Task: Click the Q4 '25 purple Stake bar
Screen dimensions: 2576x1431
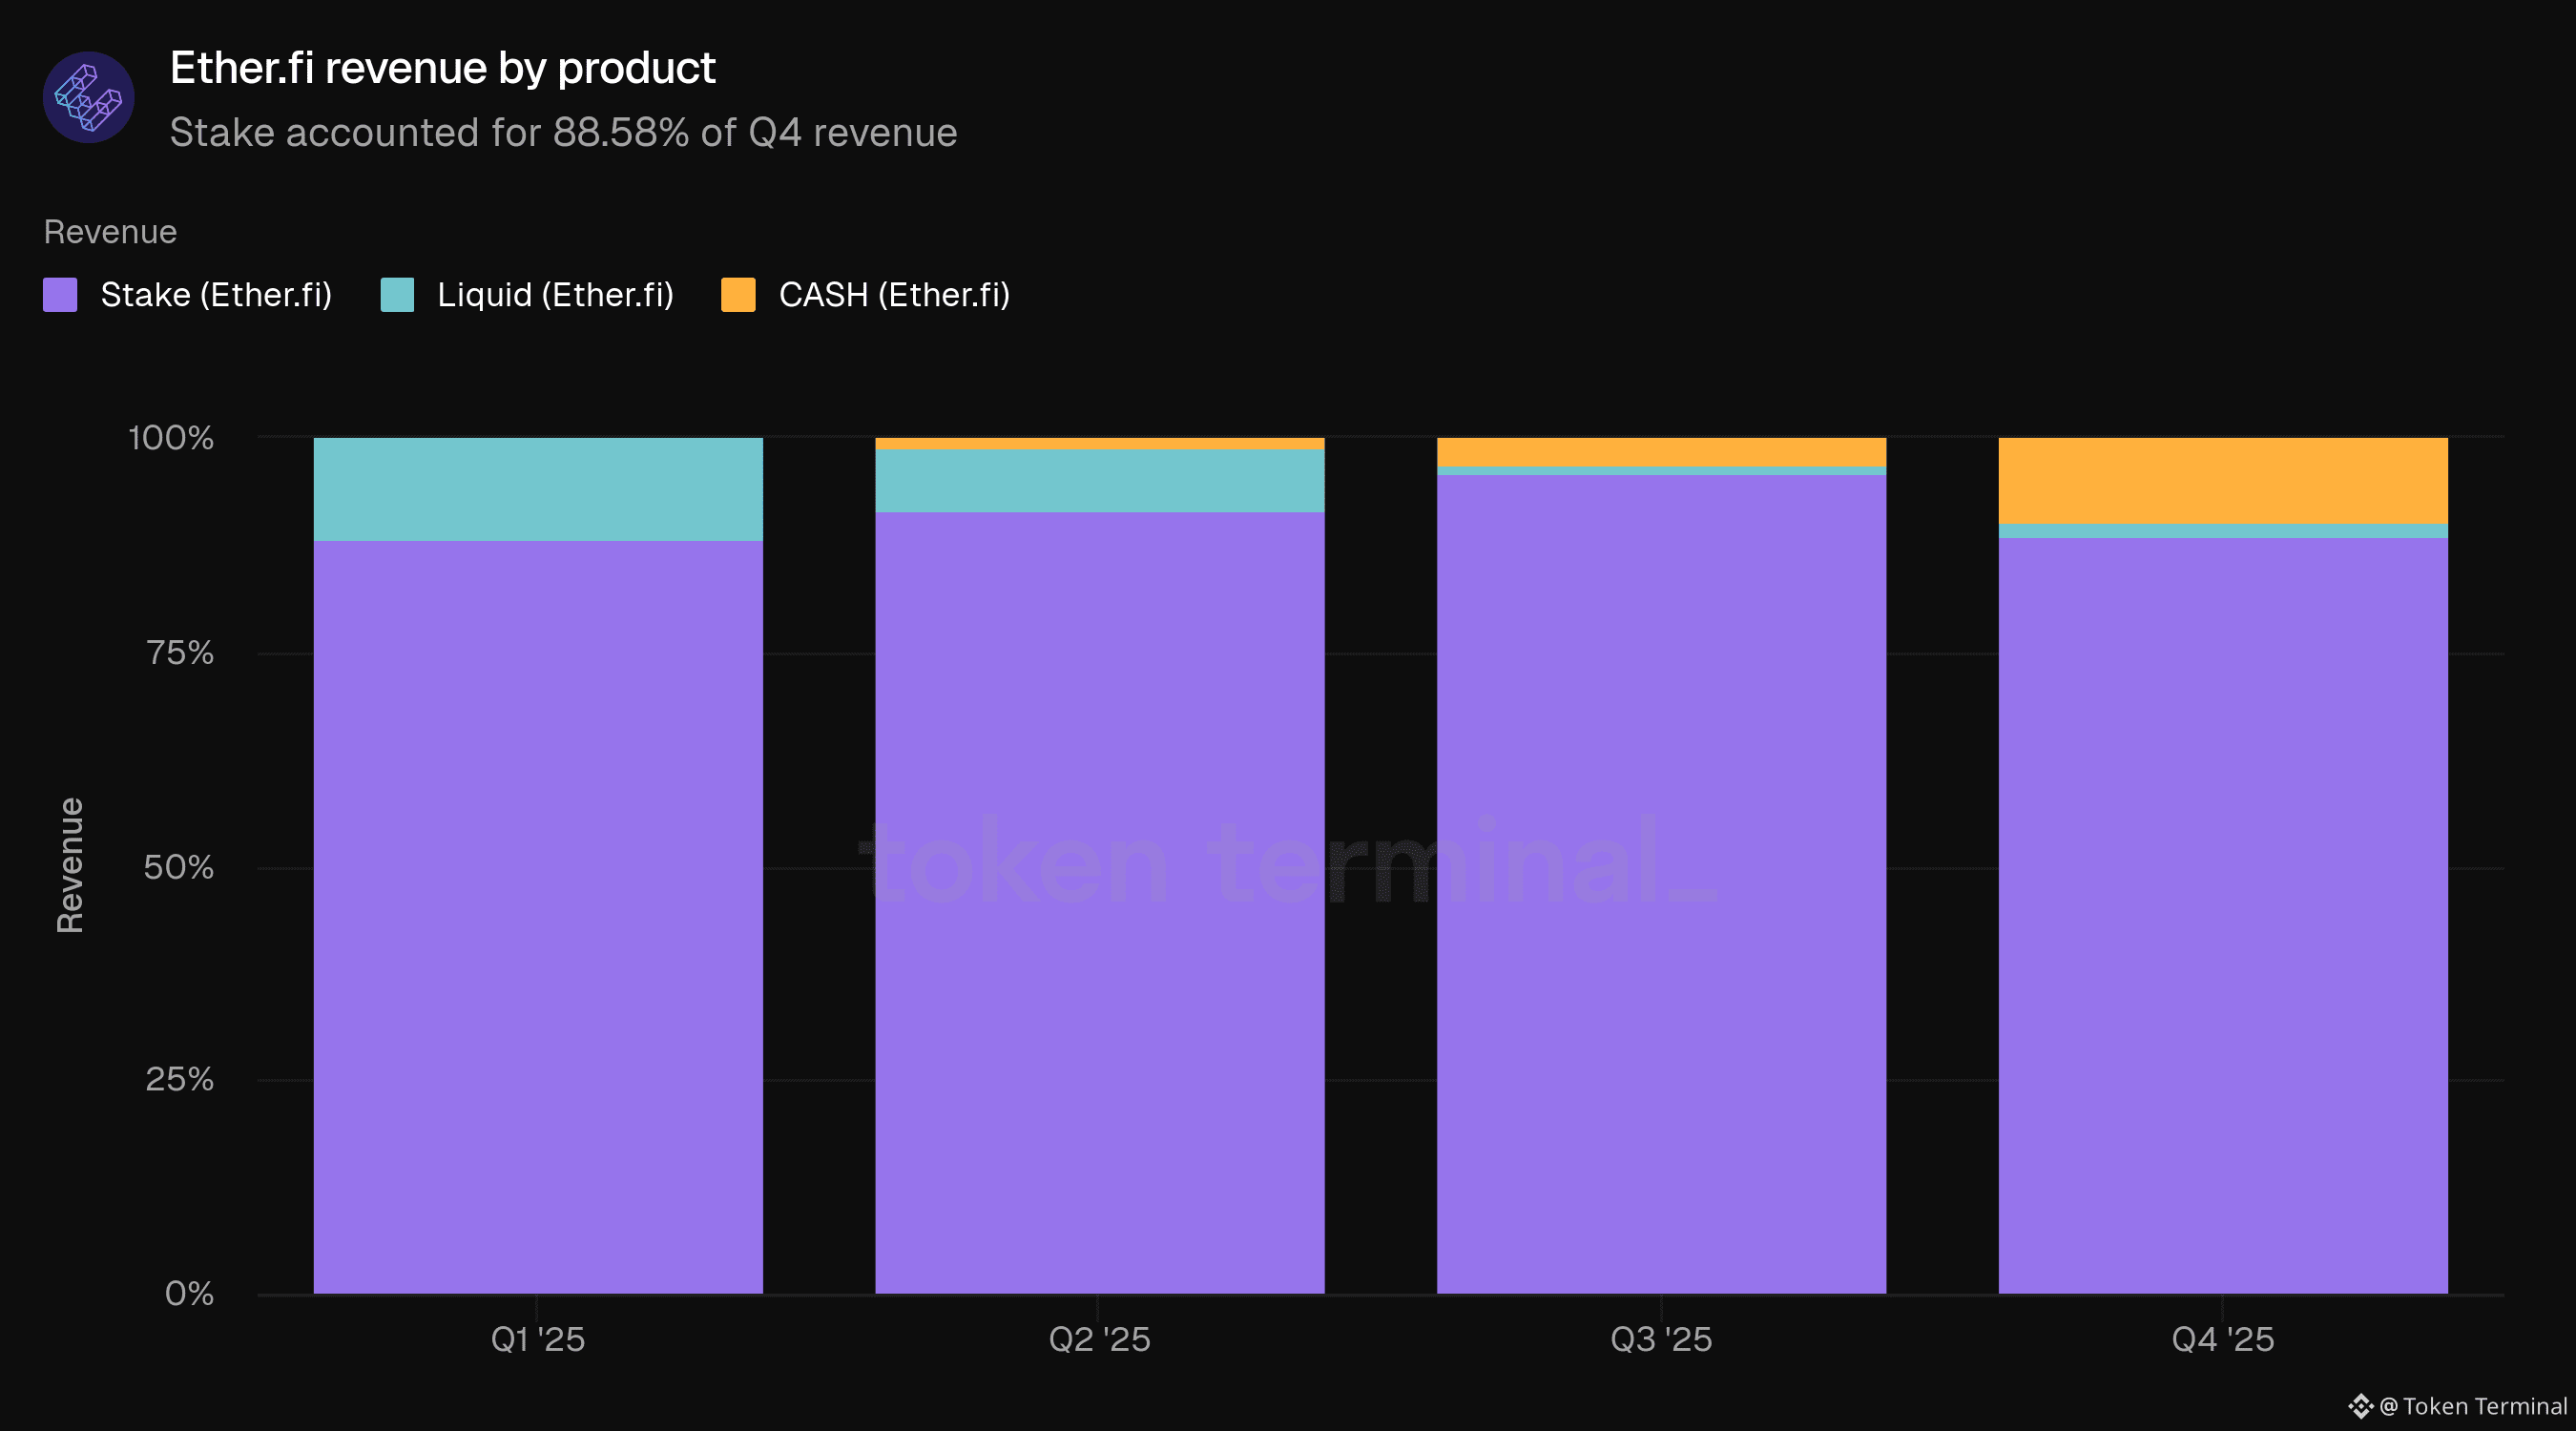Action: pos(2222,915)
